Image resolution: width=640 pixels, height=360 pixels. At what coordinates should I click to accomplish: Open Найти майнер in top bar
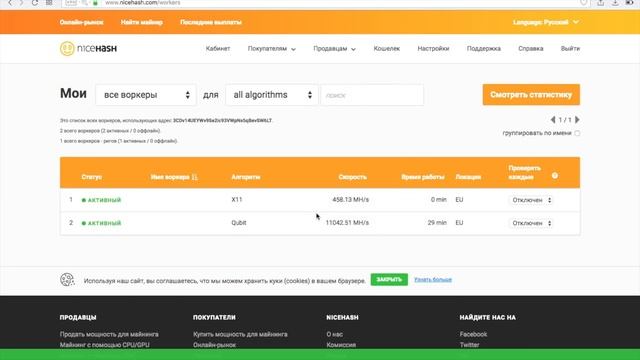142,22
